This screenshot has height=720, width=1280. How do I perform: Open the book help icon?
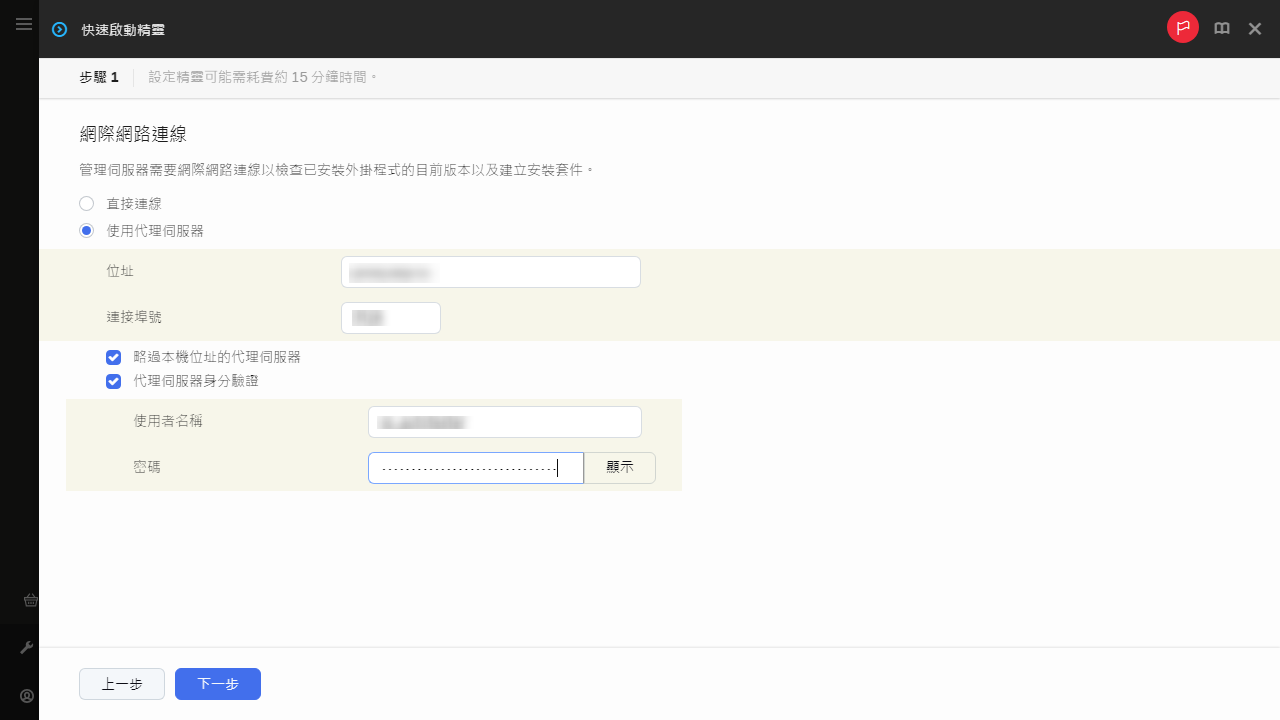(x=1222, y=29)
